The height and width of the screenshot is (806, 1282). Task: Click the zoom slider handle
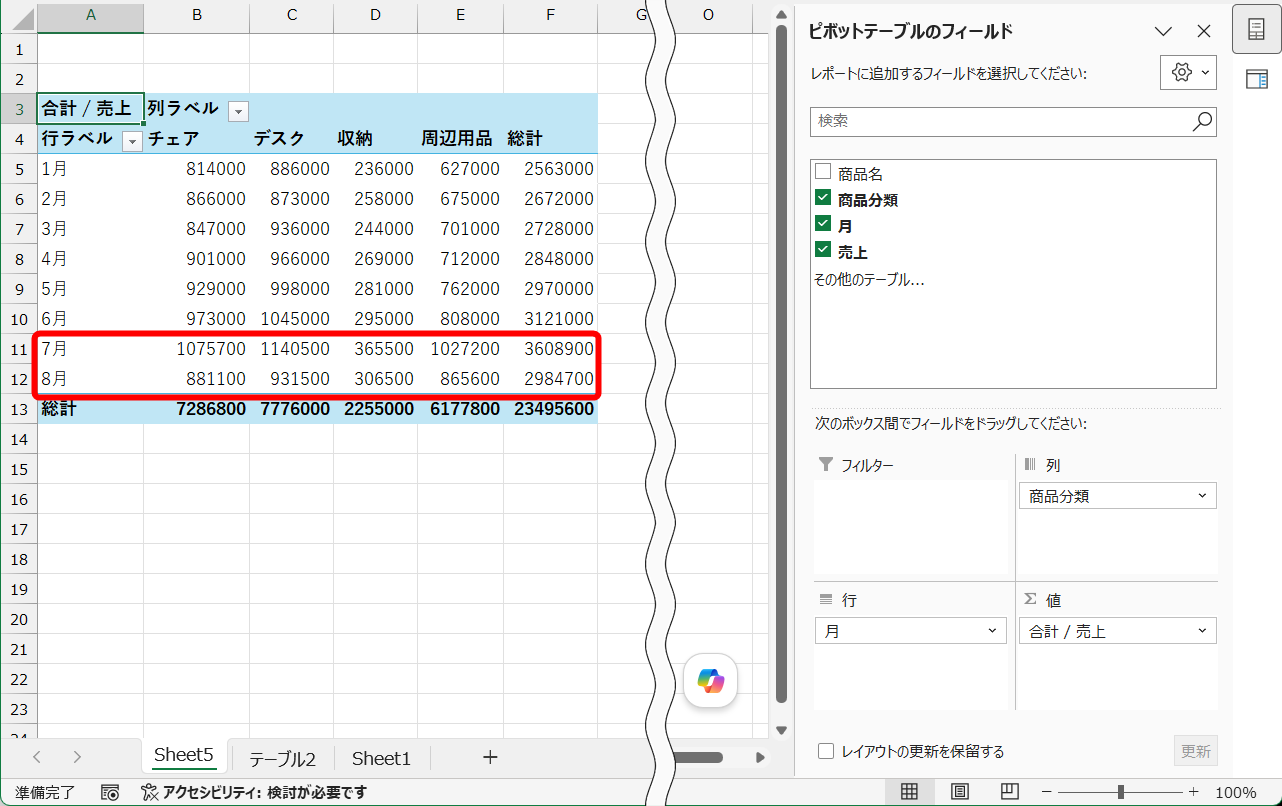[1120, 792]
